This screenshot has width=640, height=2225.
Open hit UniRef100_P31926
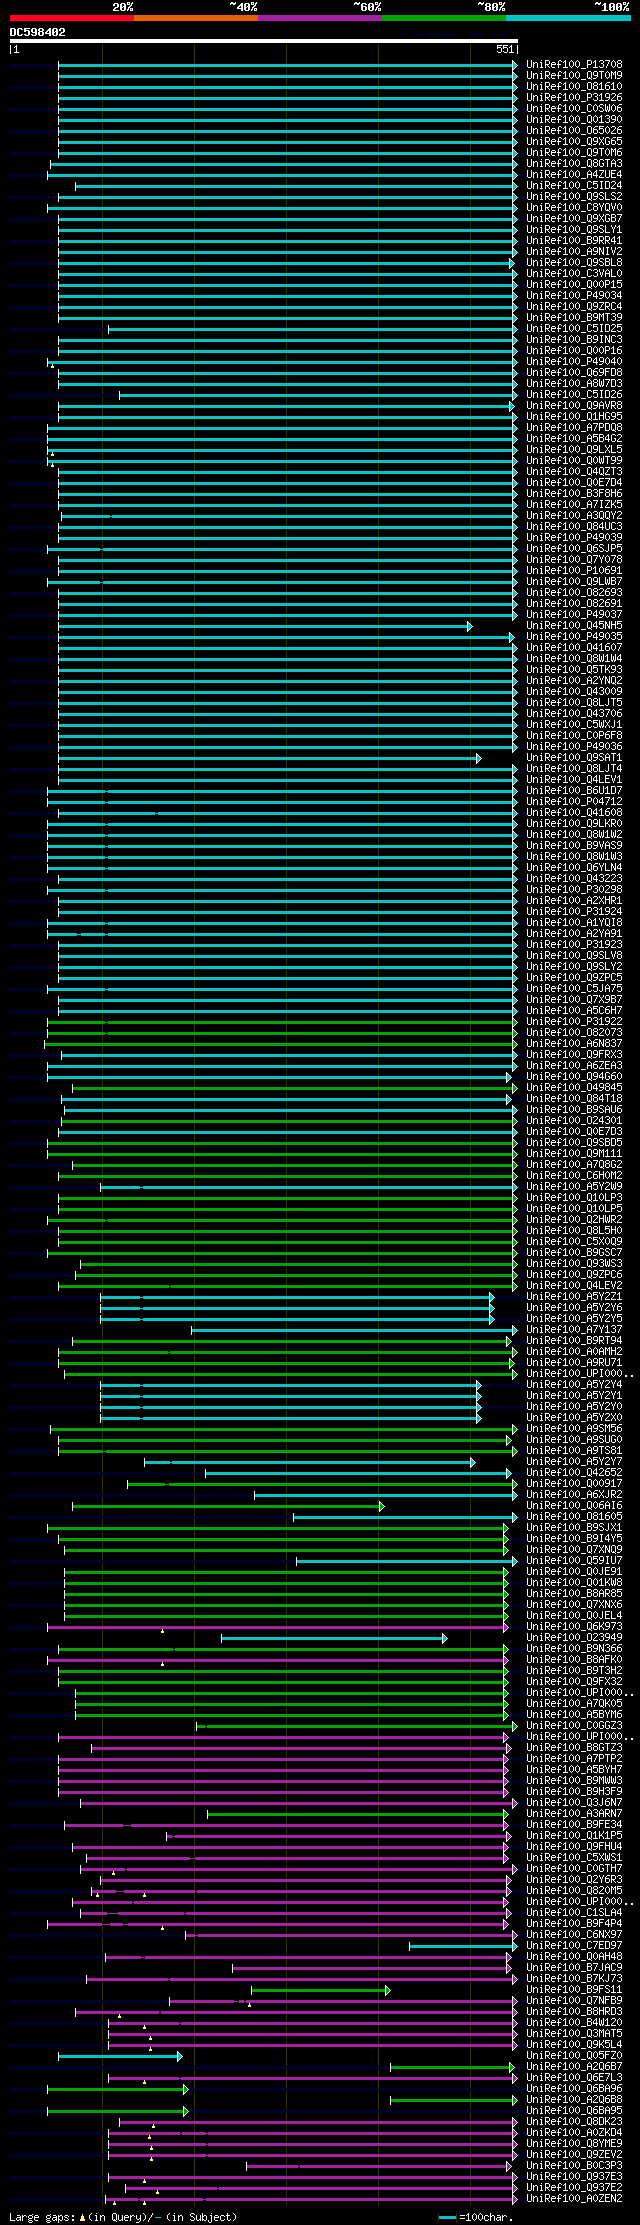tap(574, 98)
